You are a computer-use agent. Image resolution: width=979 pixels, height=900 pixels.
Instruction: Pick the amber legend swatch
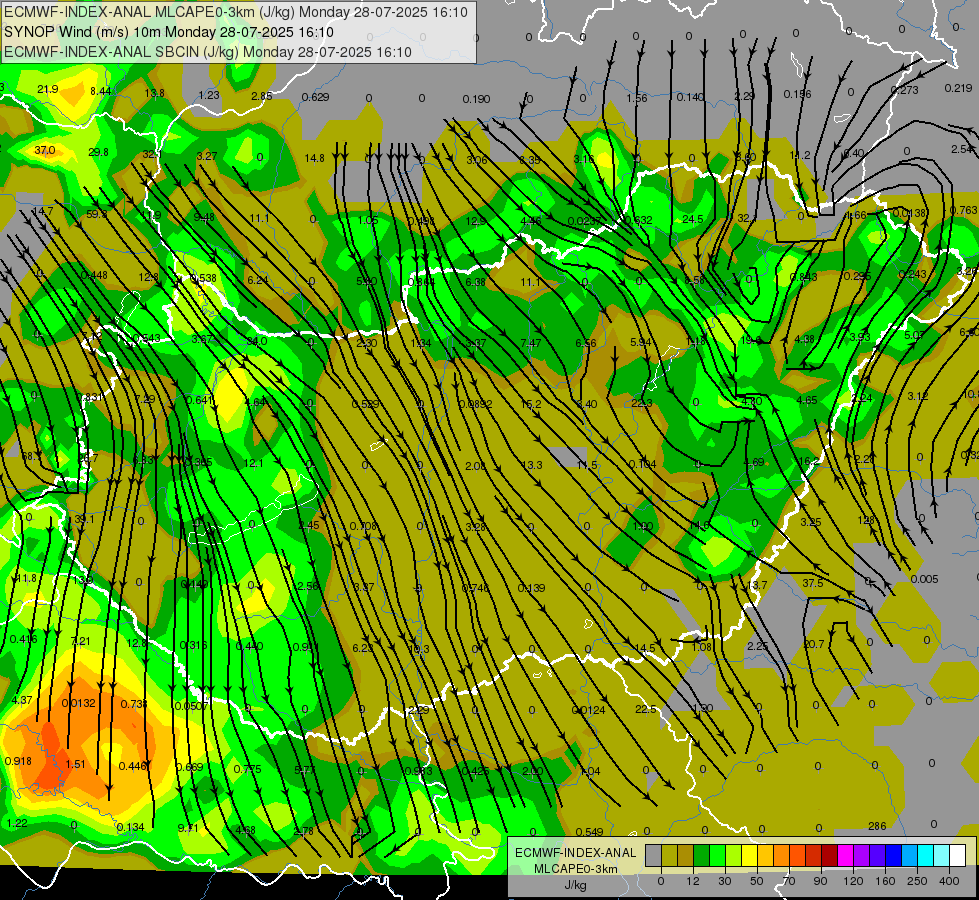click(765, 855)
